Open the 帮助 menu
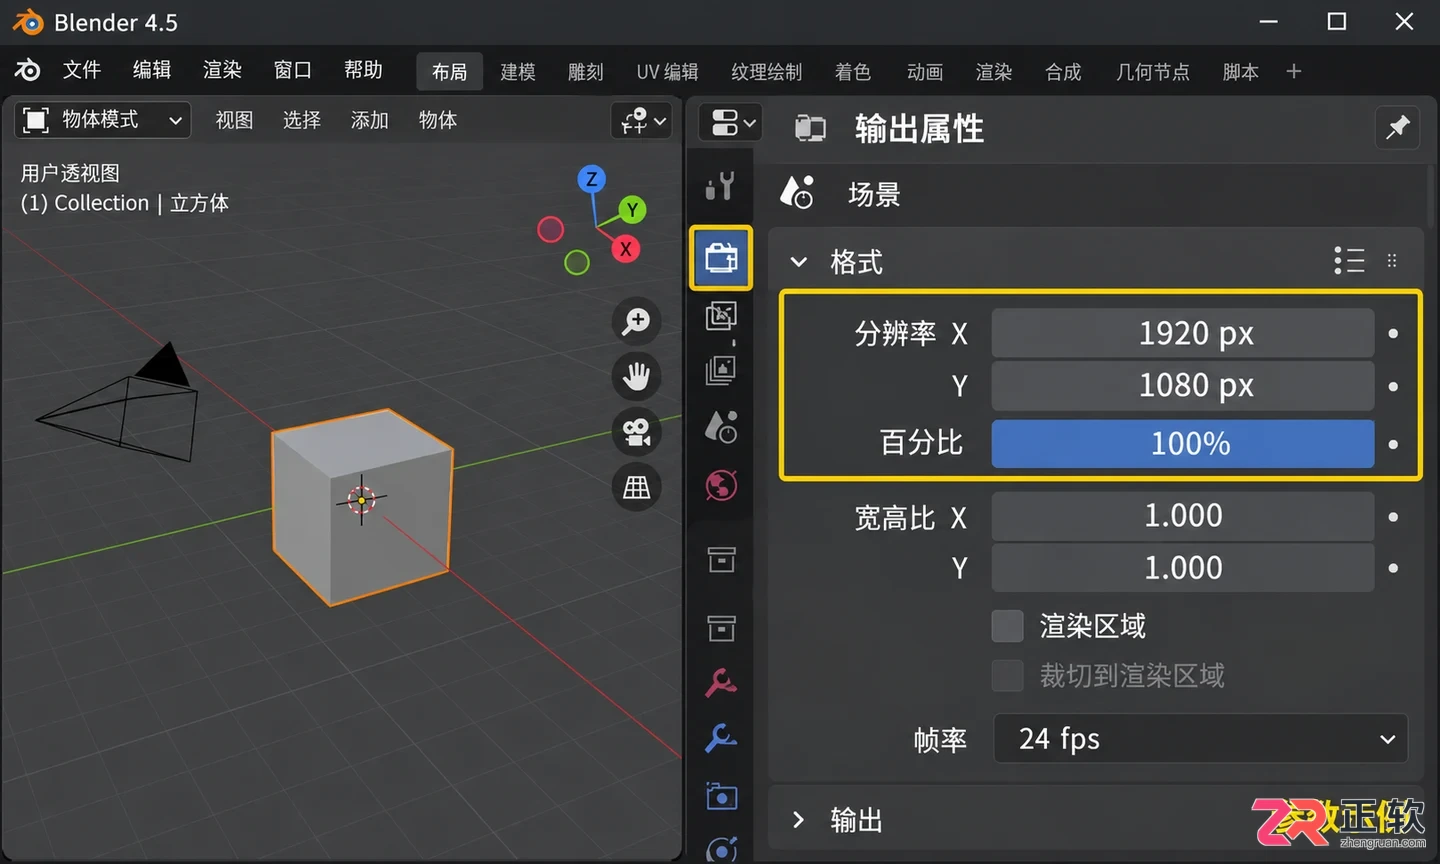Screen dimensions: 1440x864 [363, 70]
